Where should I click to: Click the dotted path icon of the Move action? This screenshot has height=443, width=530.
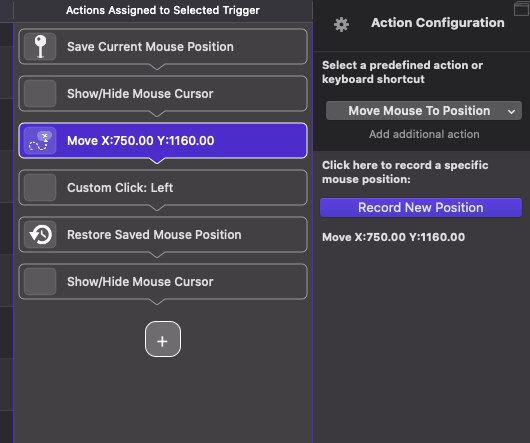(x=40, y=141)
